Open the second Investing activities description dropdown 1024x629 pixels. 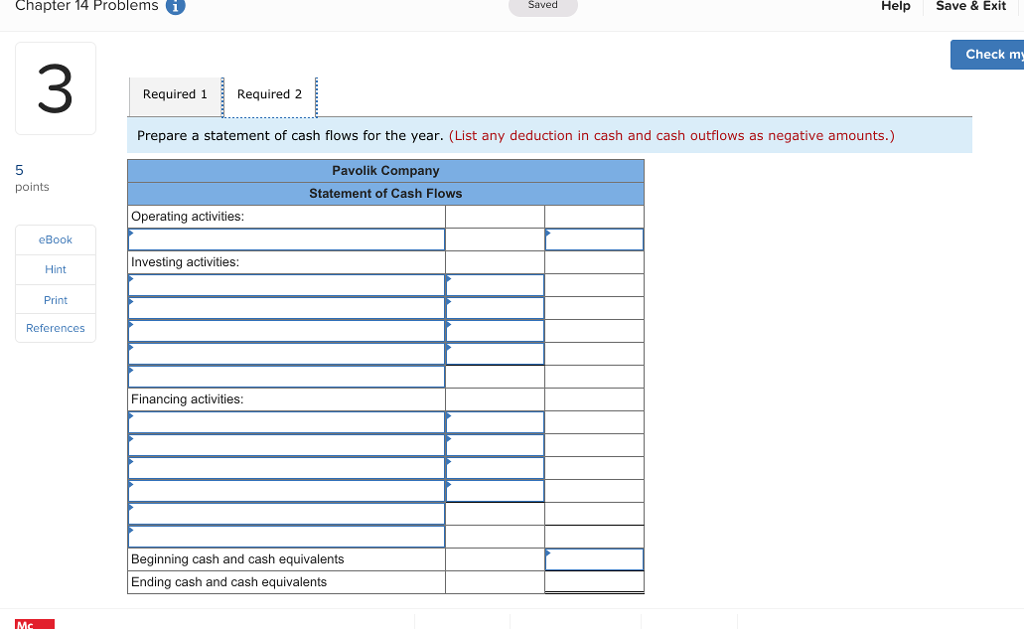pyautogui.click(x=286, y=307)
